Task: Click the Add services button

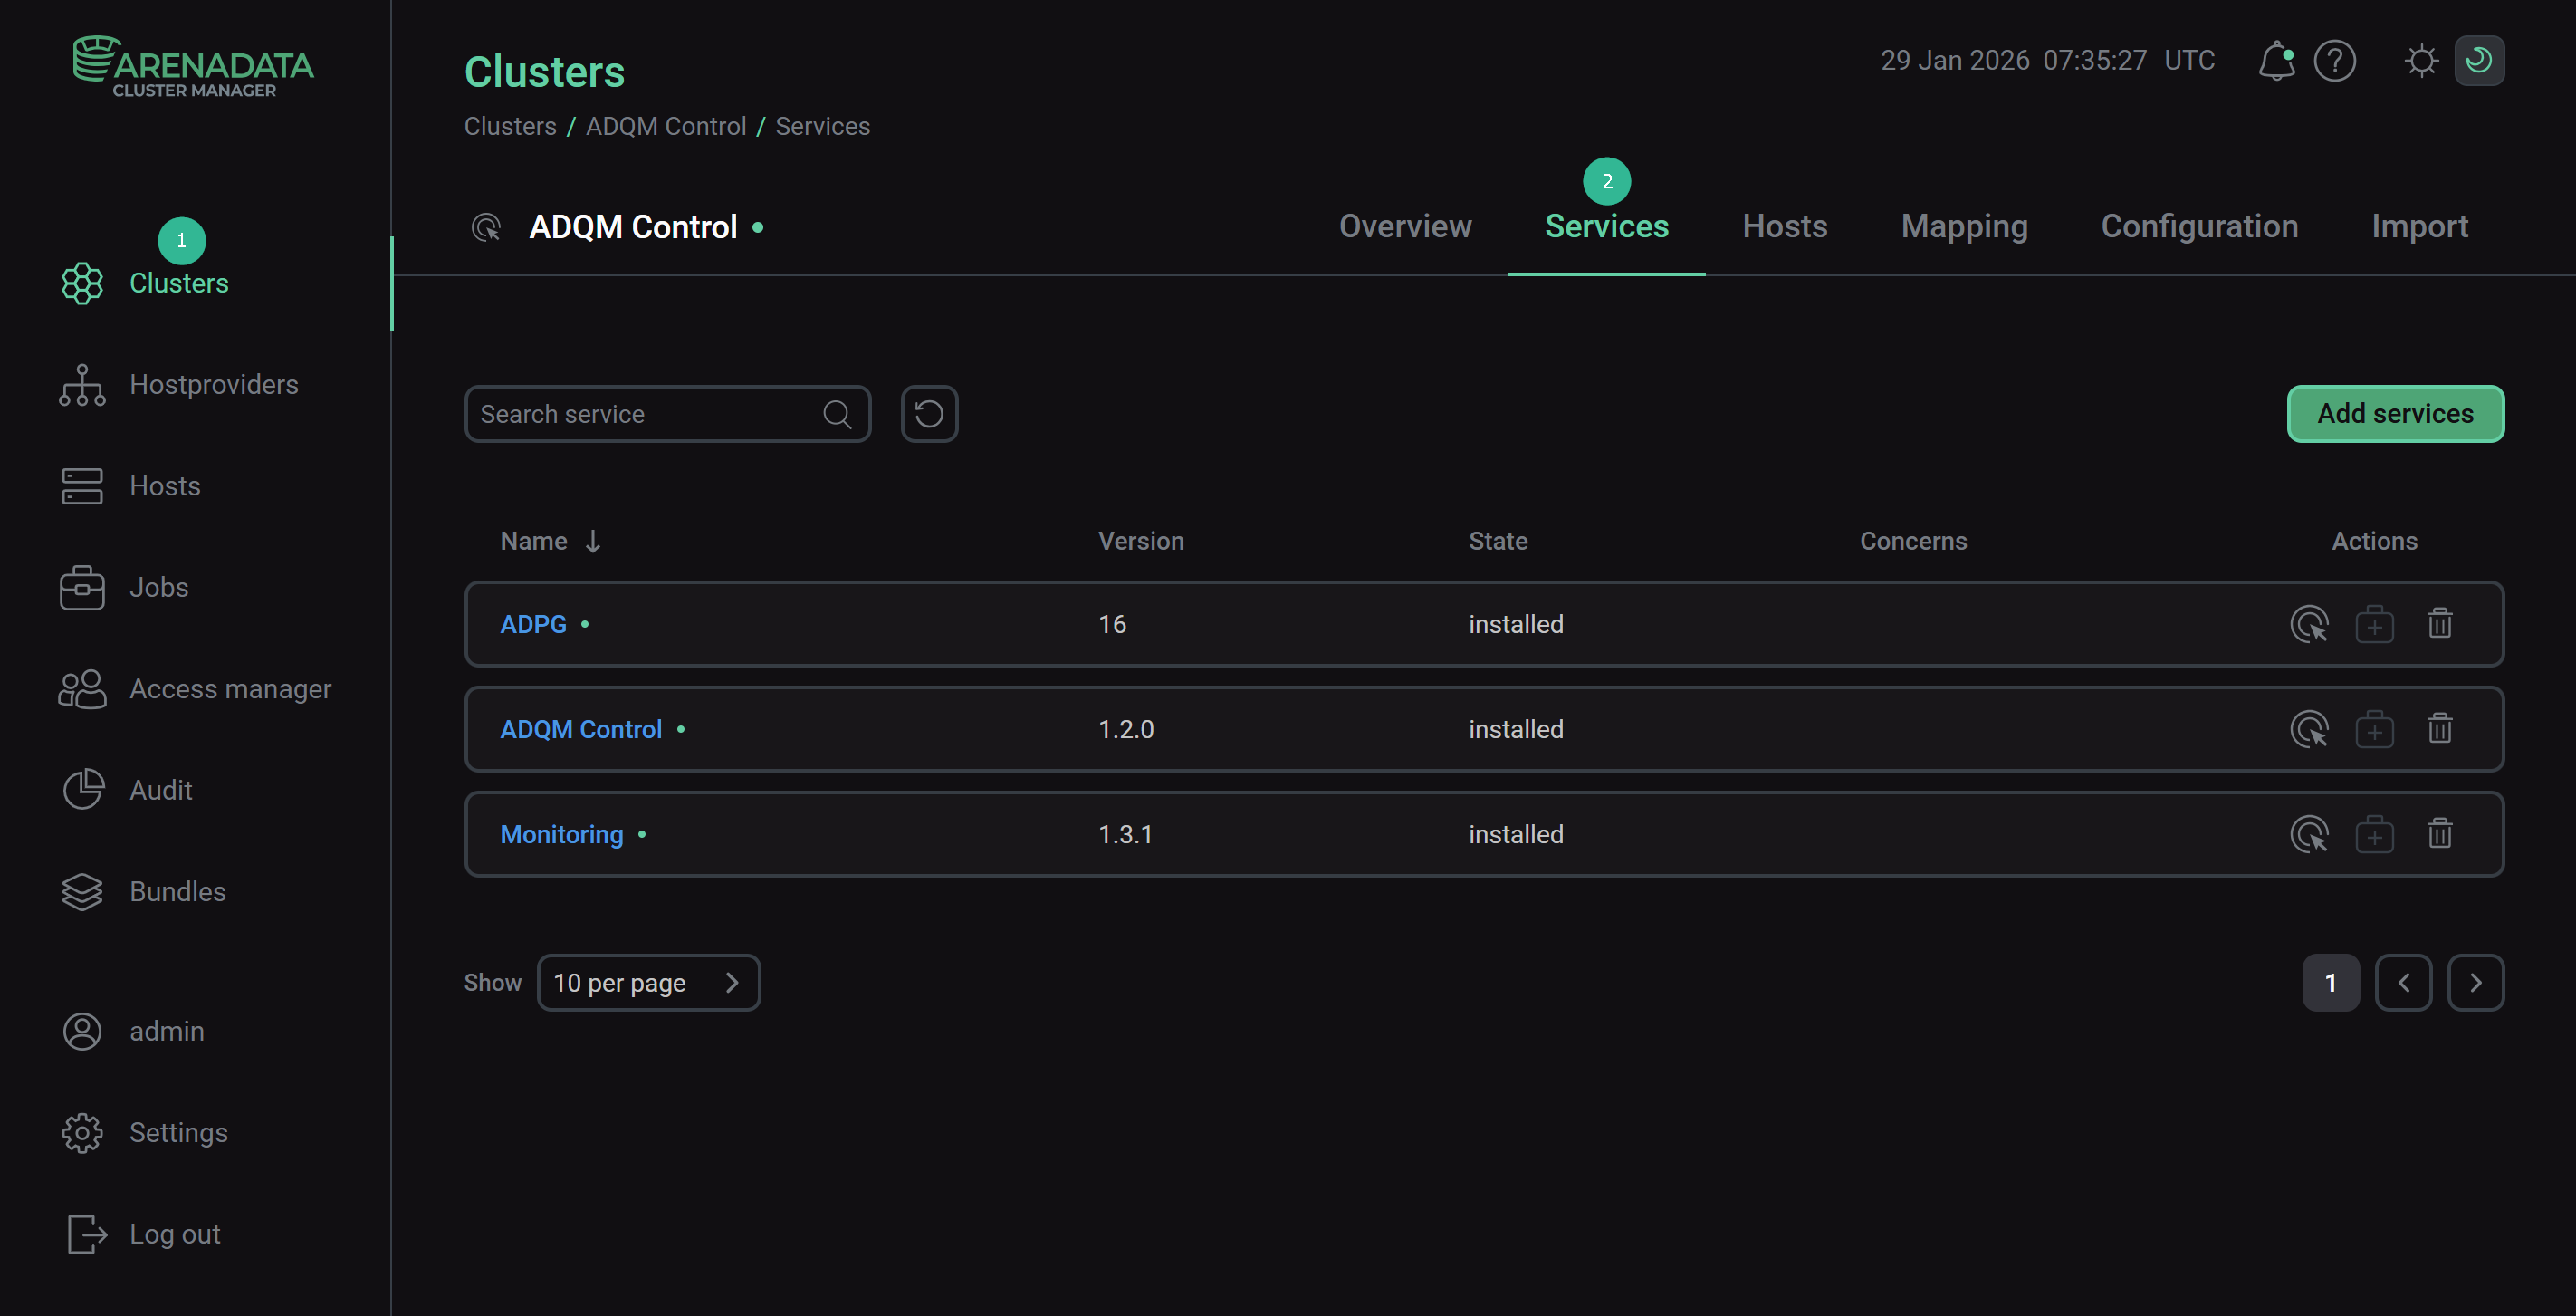Action: (2395, 413)
